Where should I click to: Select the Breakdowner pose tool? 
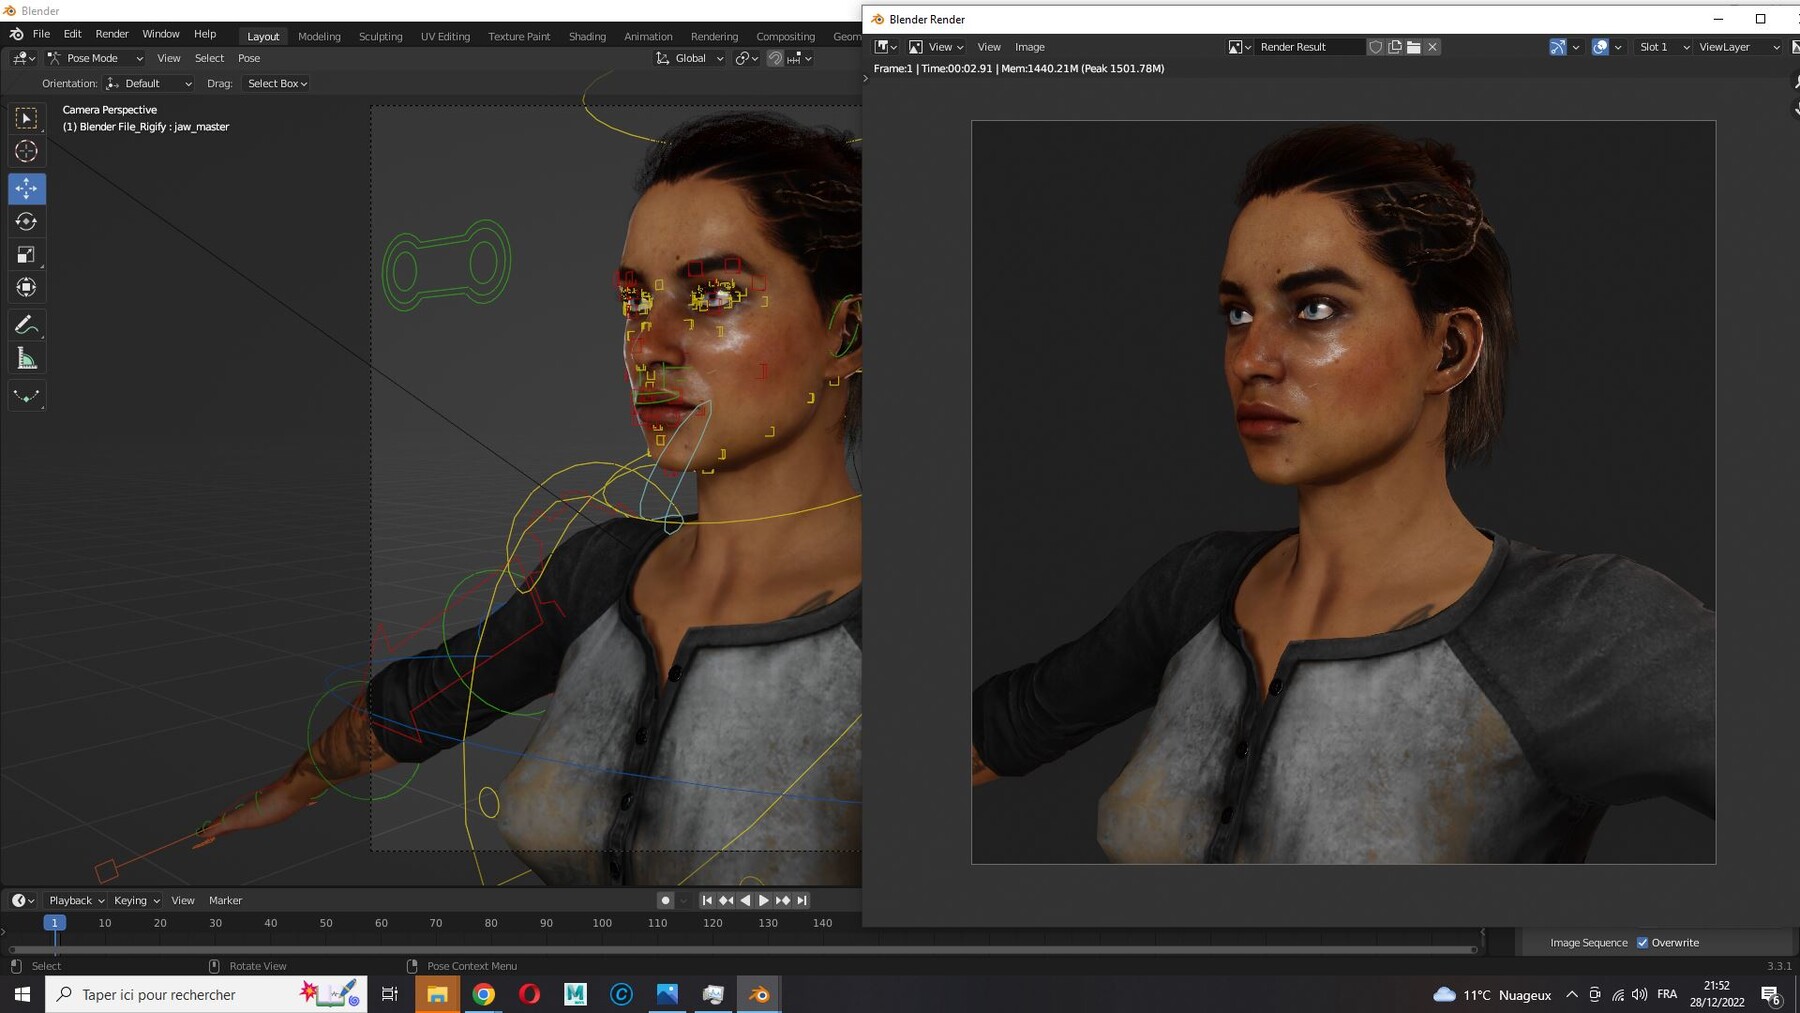click(x=27, y=396)
